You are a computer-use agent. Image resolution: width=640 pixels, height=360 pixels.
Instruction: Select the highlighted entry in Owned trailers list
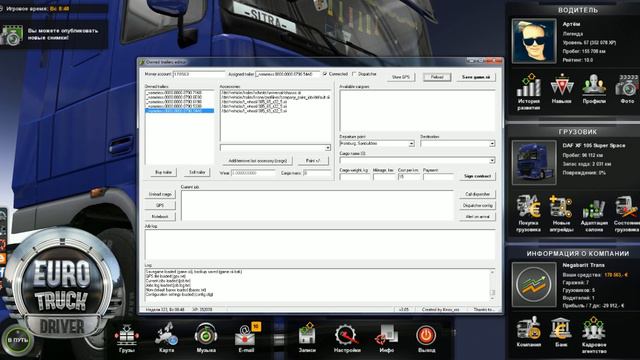pyautogui.click(x=180, y=111)
